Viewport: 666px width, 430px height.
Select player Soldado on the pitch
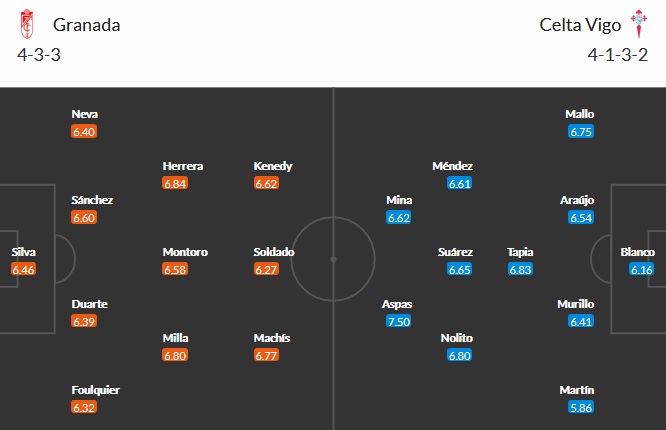pos(274,252)
